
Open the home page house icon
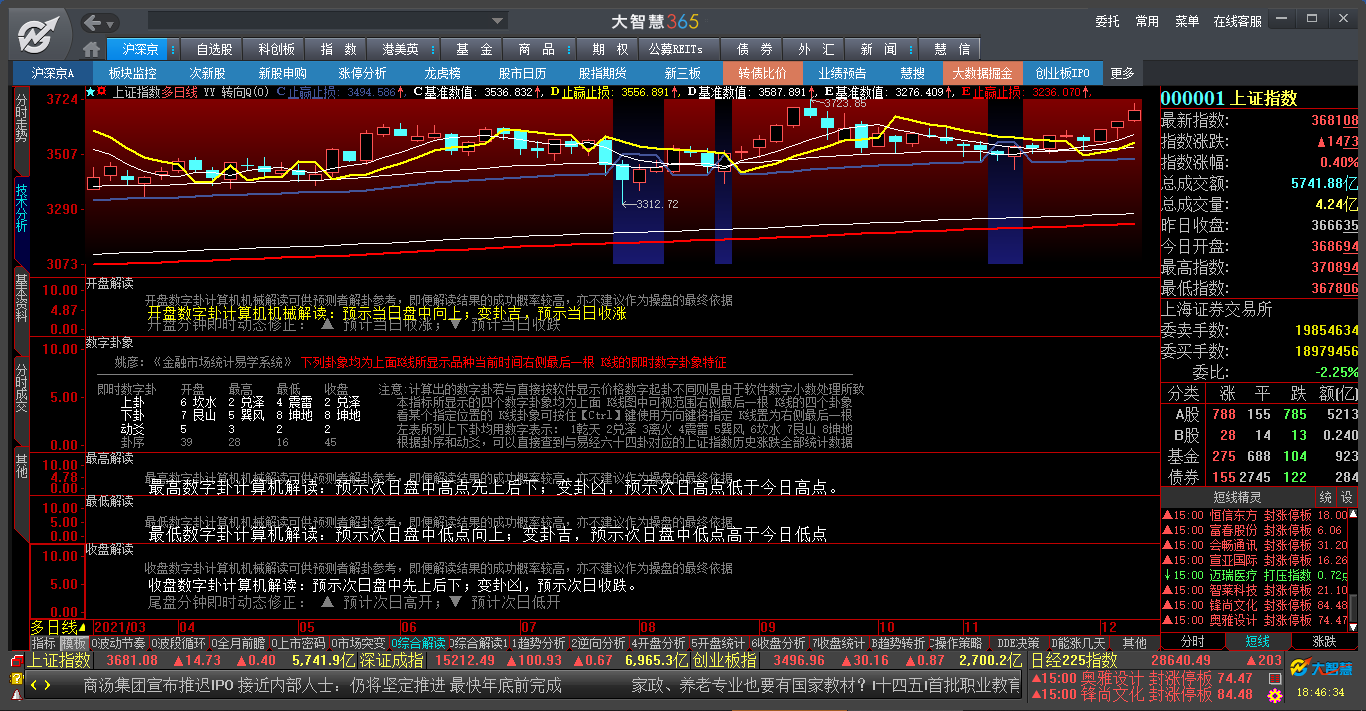point(92,49)
